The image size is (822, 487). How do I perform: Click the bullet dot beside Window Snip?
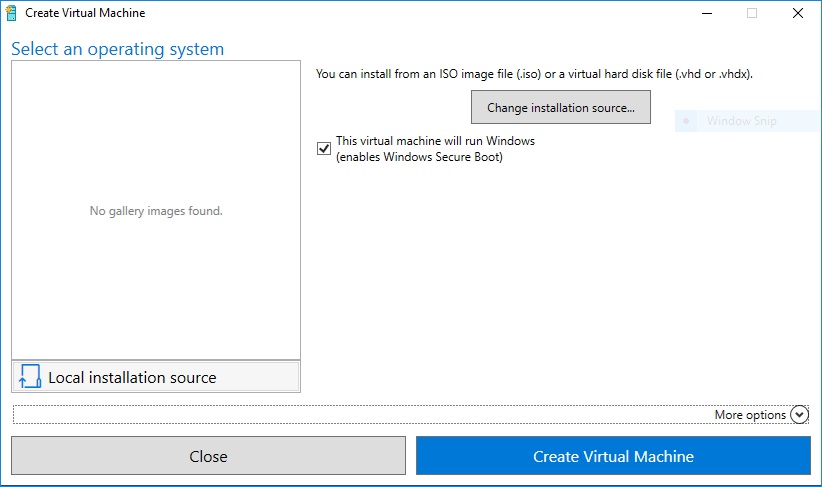[686, 121]
